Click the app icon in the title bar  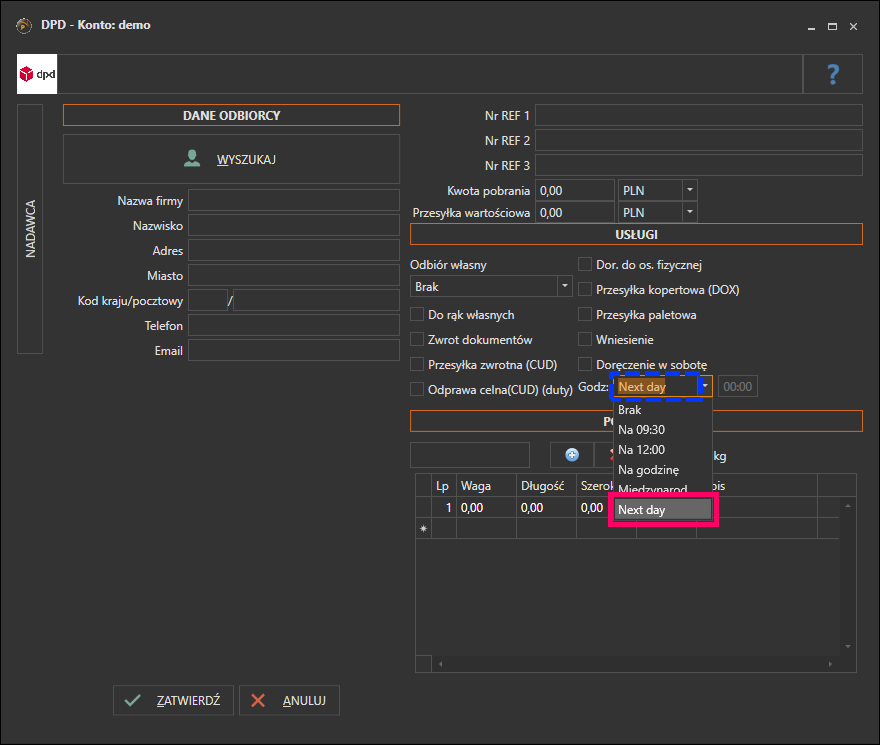[x=24, y=25]
